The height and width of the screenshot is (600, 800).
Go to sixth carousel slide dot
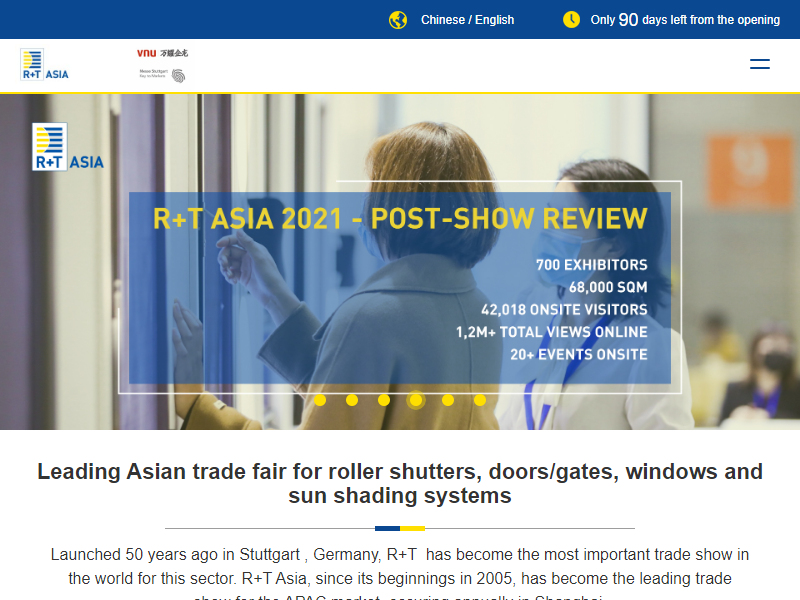point(480,400)
